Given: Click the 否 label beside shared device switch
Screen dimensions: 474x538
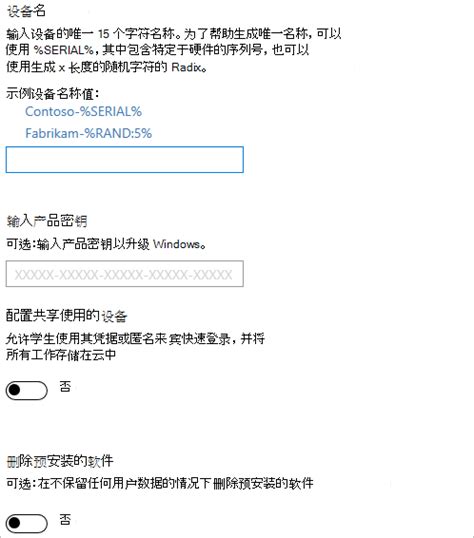Looking at the screenshot, I should (x=65, y=387).
